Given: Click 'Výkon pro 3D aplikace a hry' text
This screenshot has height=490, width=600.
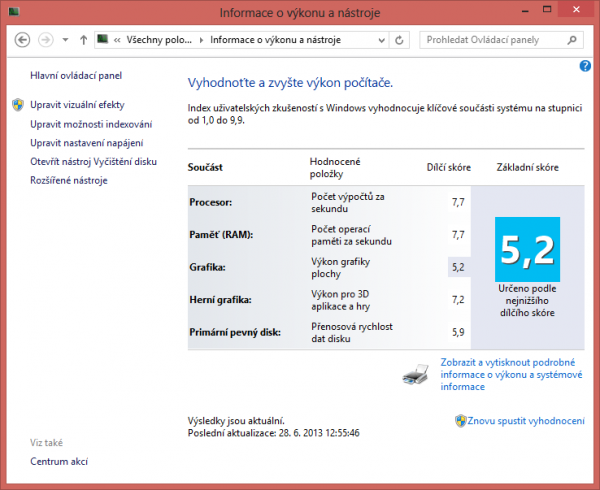Looking at the screenshot, I should 341,300.
